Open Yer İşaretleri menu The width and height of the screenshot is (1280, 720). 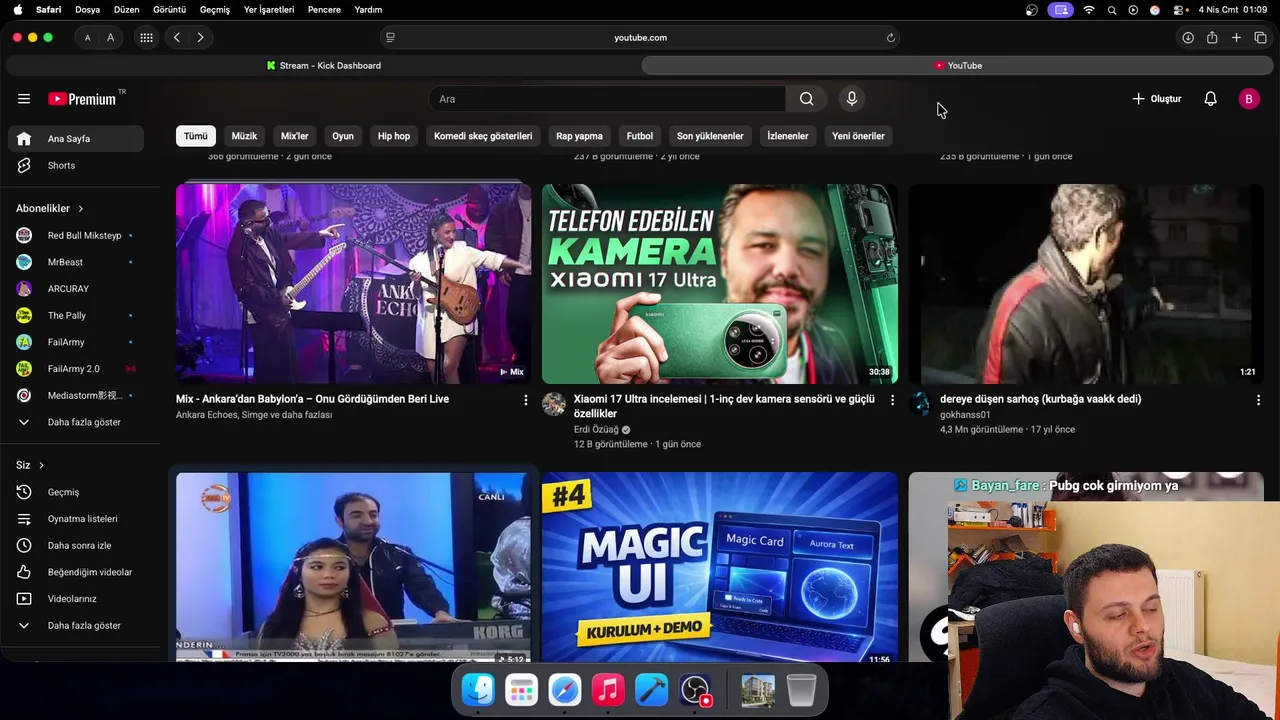269,10
